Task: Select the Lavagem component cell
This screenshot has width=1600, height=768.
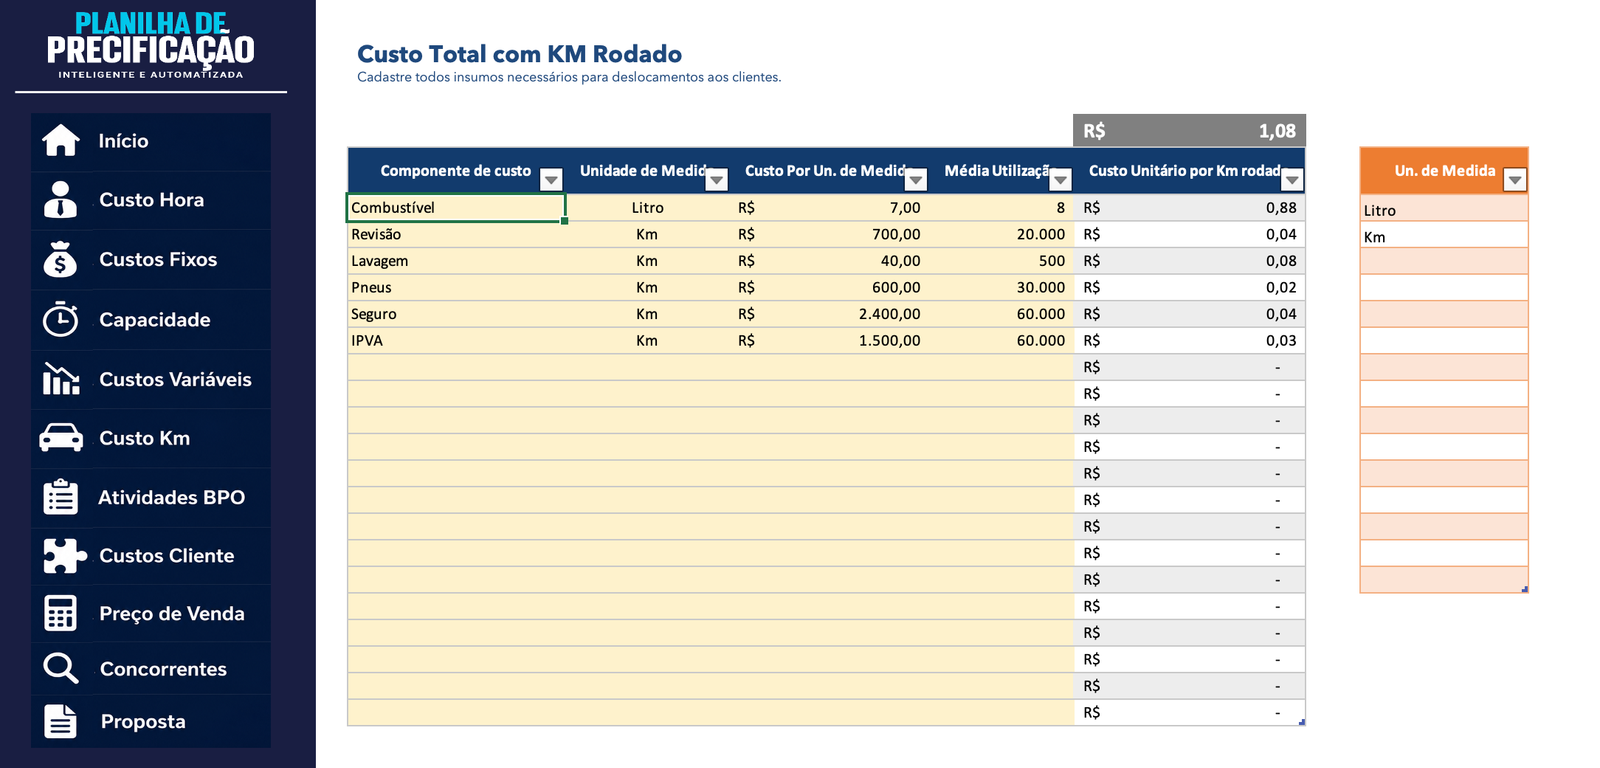Action: point(456,261)
